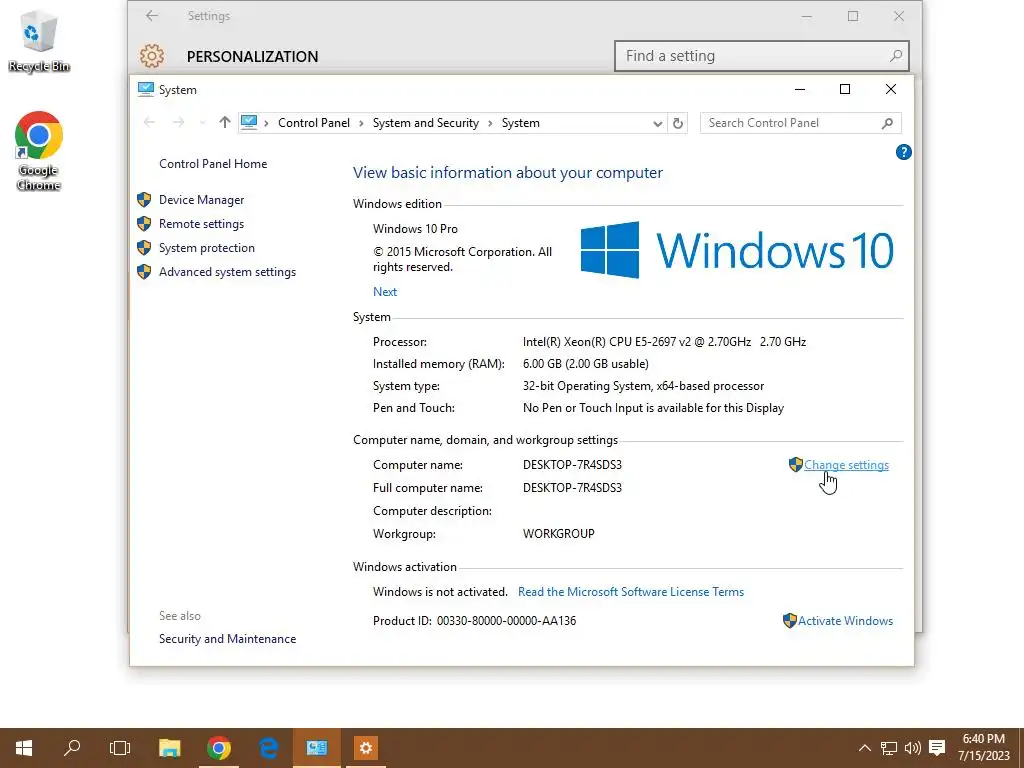Click the Windows 10 Pro edition text
Screen dimensions: 1024x768
[x=415, y=229]
